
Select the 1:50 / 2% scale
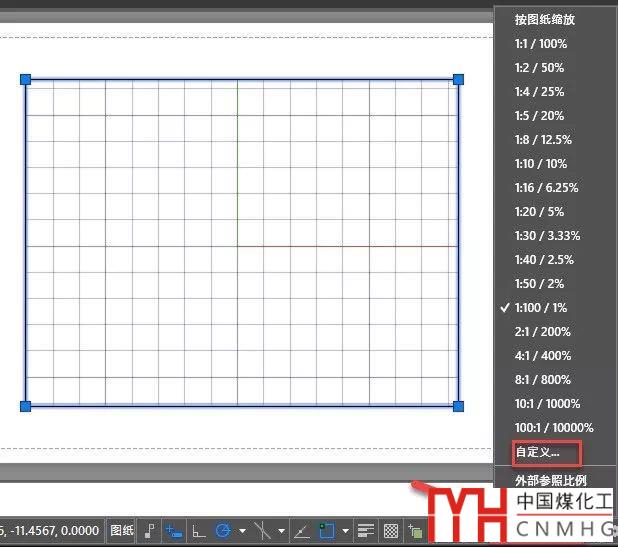540,284
